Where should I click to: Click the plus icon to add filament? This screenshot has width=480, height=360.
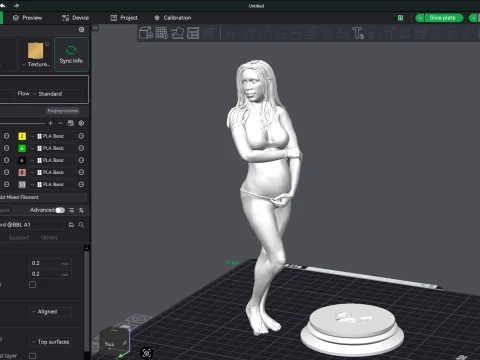[51, 123]
